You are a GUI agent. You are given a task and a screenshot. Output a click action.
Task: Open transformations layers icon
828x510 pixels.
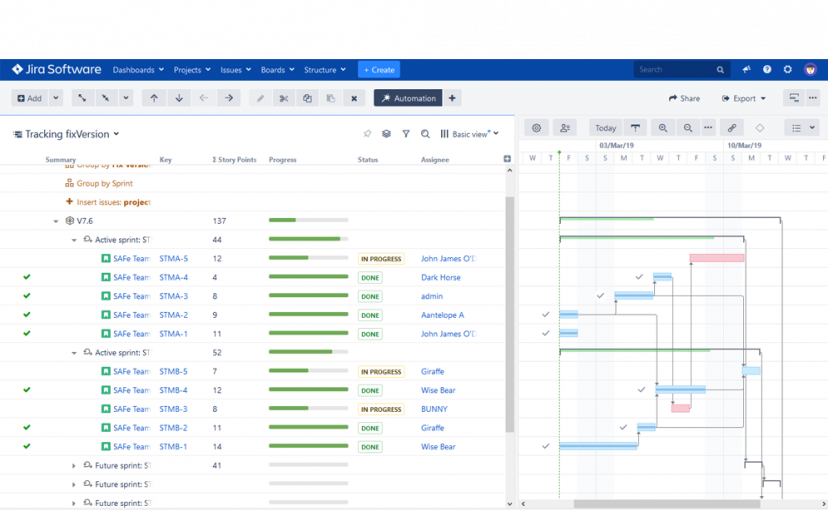(x=387, y=134)
